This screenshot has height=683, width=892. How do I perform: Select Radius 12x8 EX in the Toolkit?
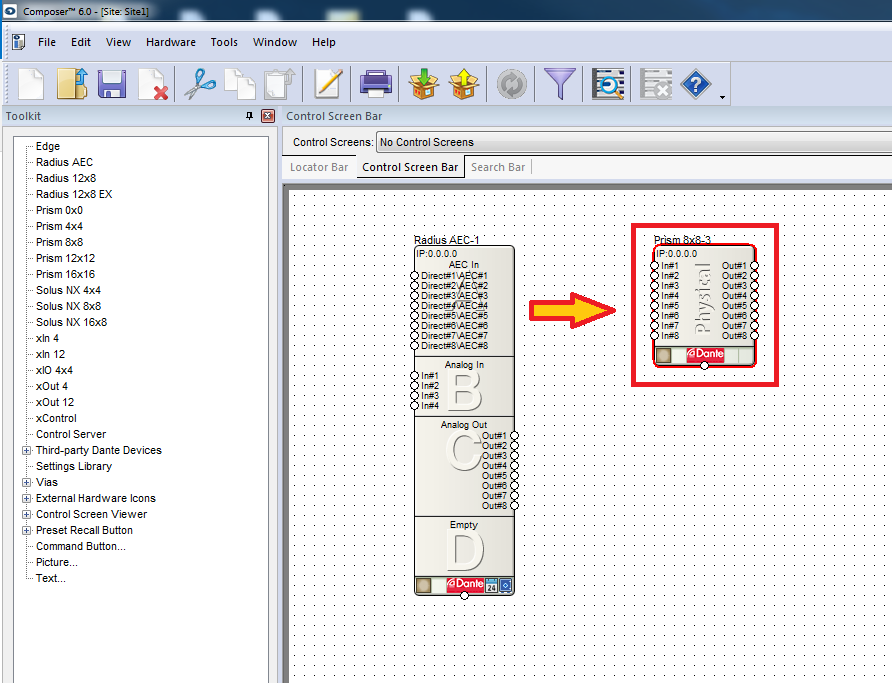point(74,194)
